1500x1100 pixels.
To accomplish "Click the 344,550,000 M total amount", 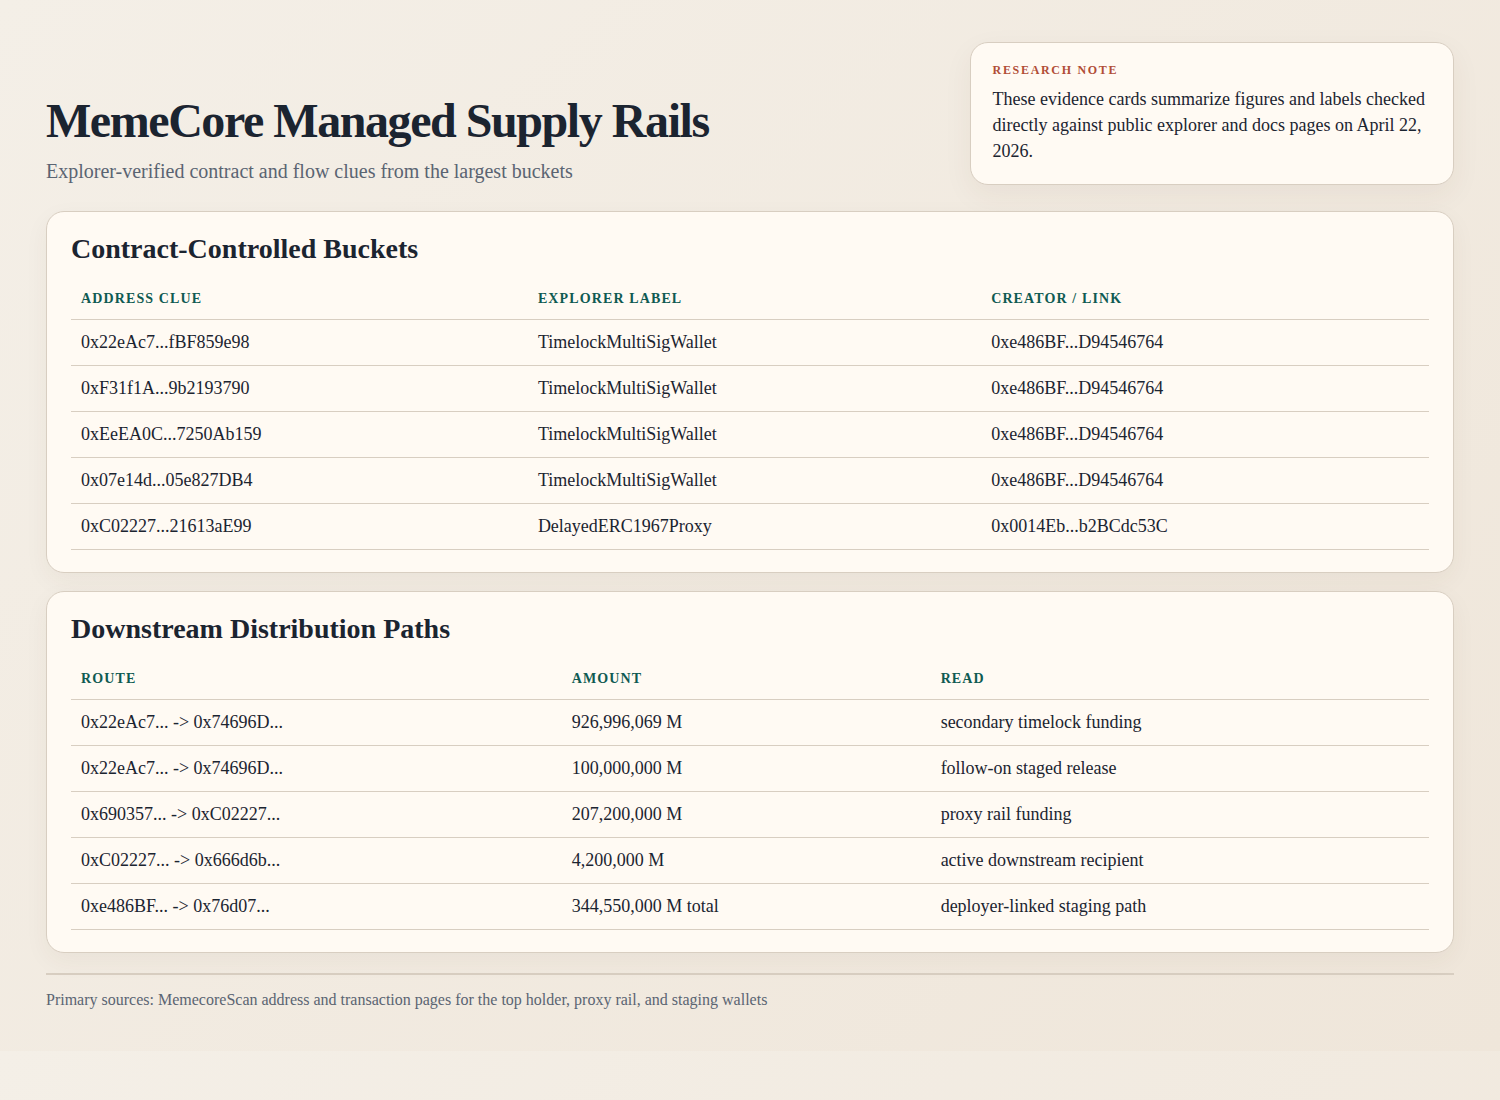I will (645, 906).
